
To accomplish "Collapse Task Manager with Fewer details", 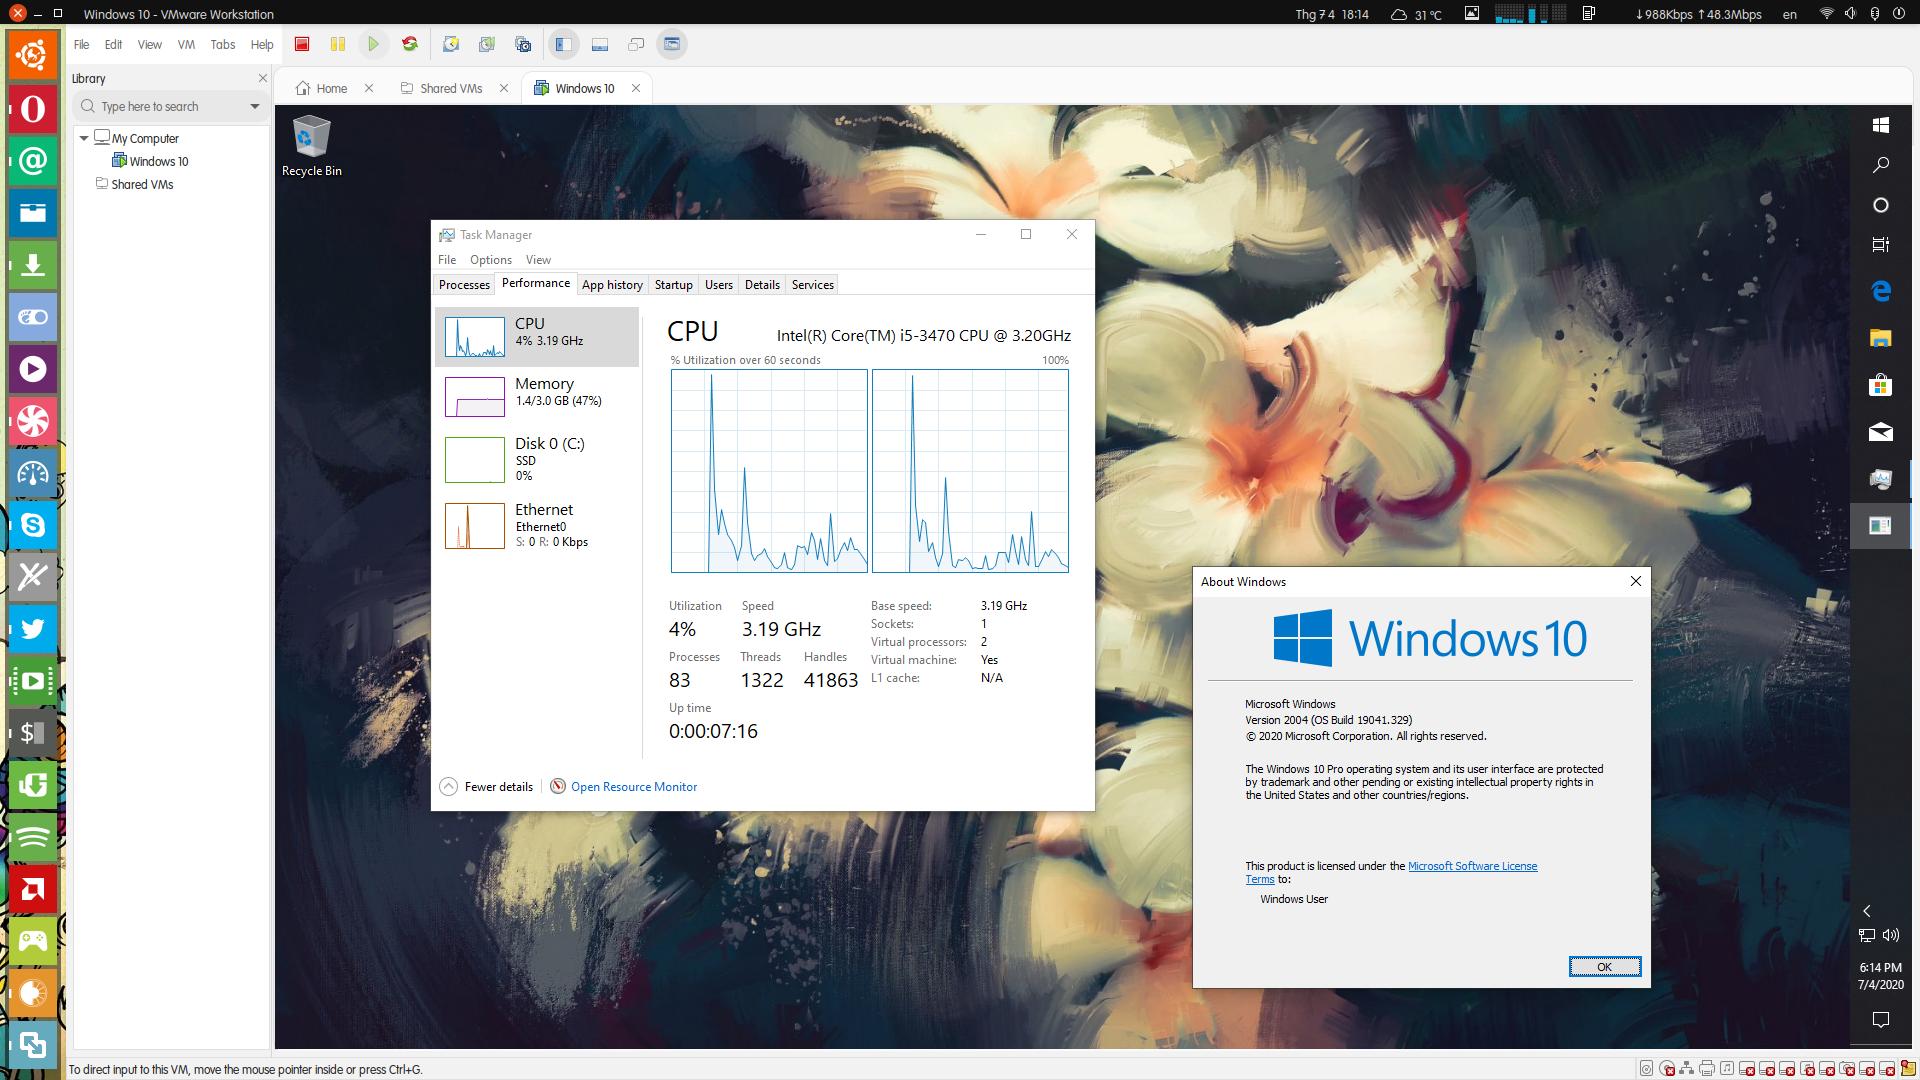I will pyautogui.click(x=486, y=787).
